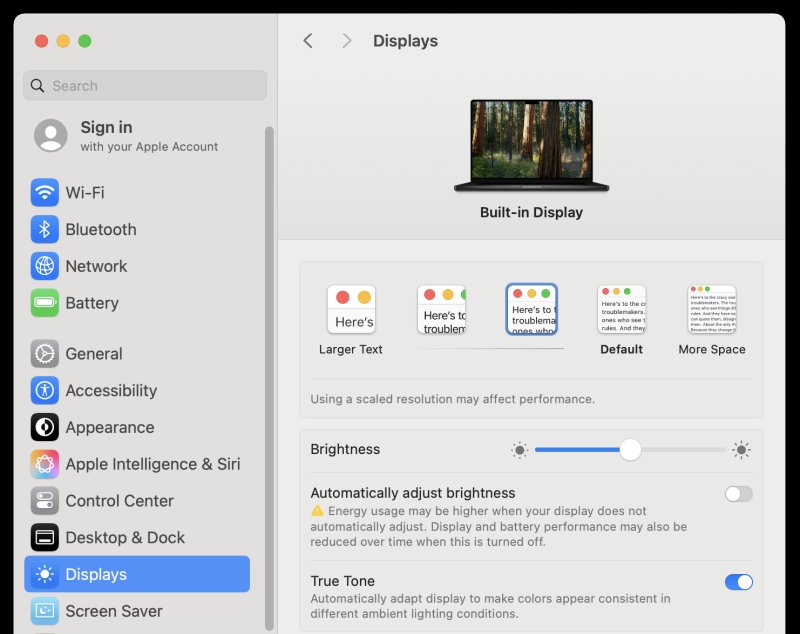The image size is (800, 634).
Task: Select the Appearance icon
Action: click(x=44, y=427)
